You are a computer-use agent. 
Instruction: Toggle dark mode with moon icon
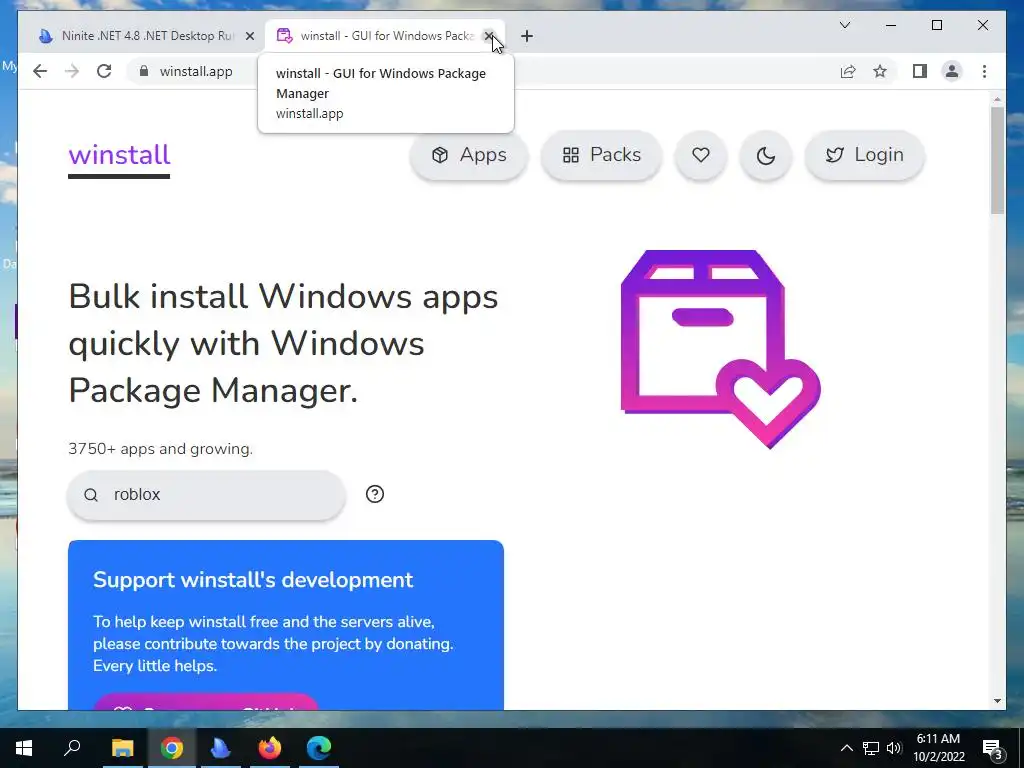click(x=765, y=155)
